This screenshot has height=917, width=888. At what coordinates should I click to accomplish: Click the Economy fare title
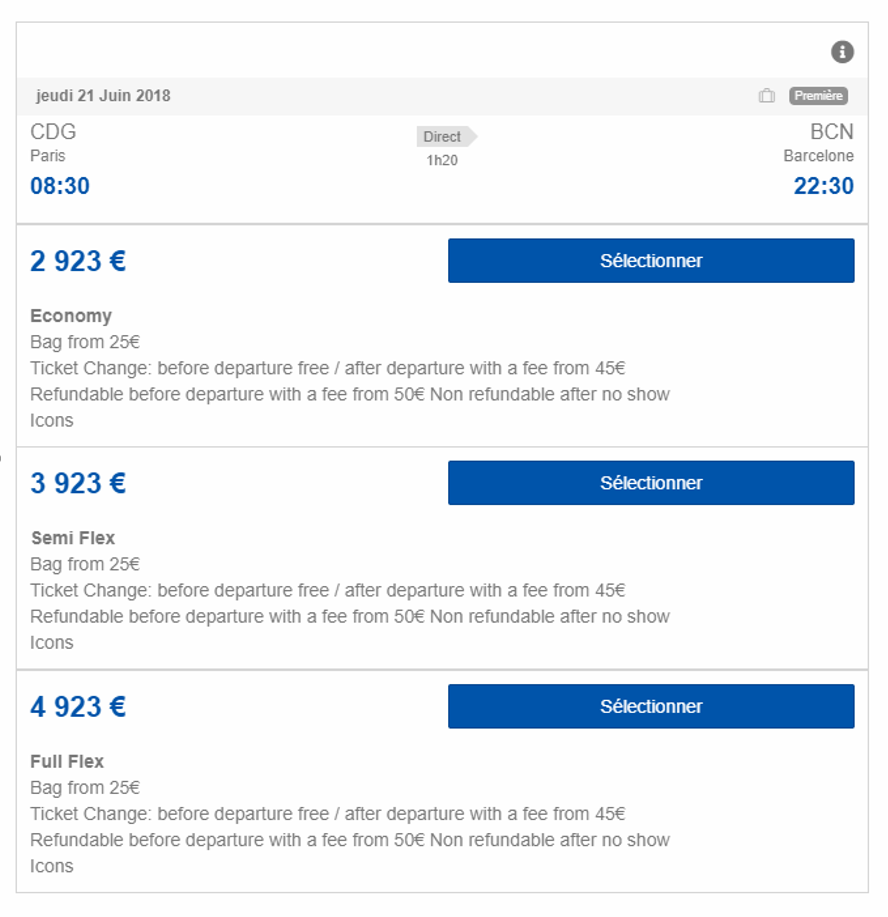(71, 316)
